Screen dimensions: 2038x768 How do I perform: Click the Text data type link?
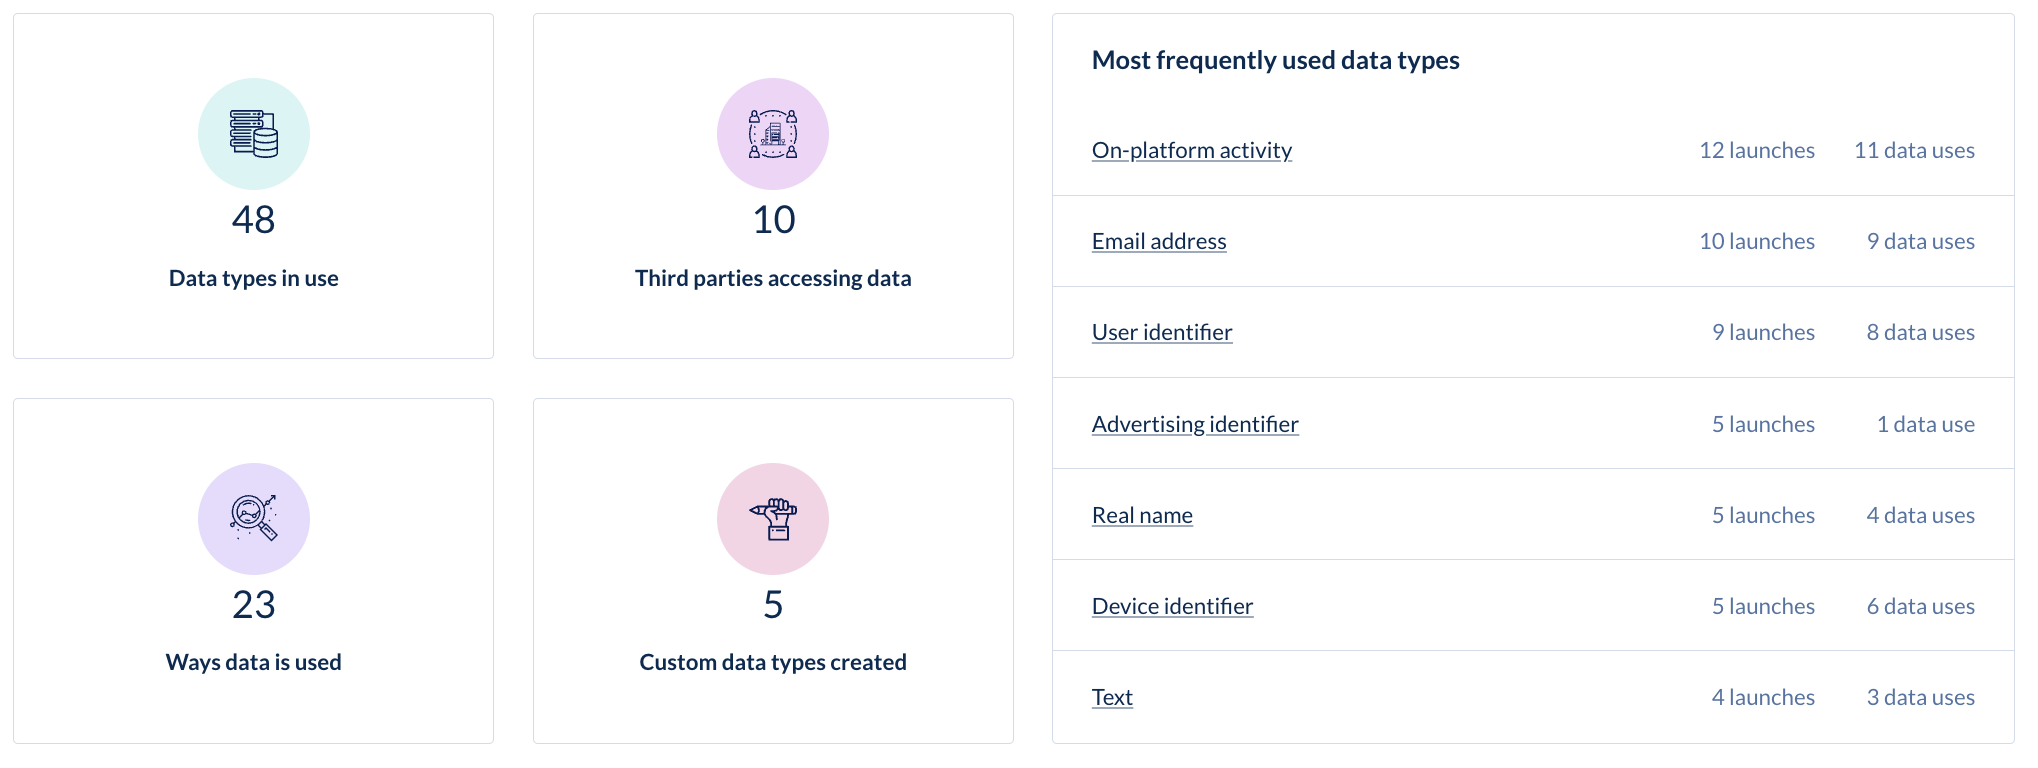click(1112, 697)
